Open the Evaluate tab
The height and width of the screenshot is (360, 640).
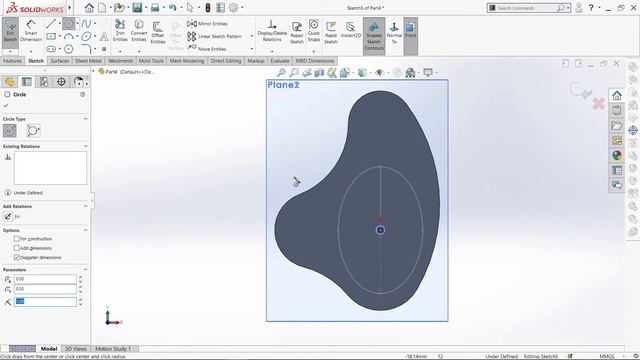click(x=280, y=61)
